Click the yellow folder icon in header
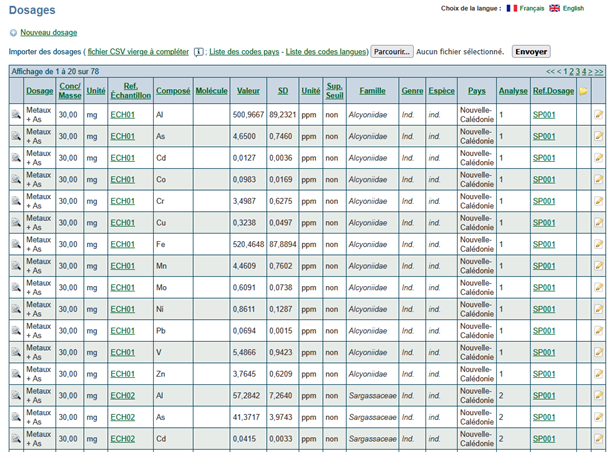This screenshot has height=452, width=616. (583, 91)
